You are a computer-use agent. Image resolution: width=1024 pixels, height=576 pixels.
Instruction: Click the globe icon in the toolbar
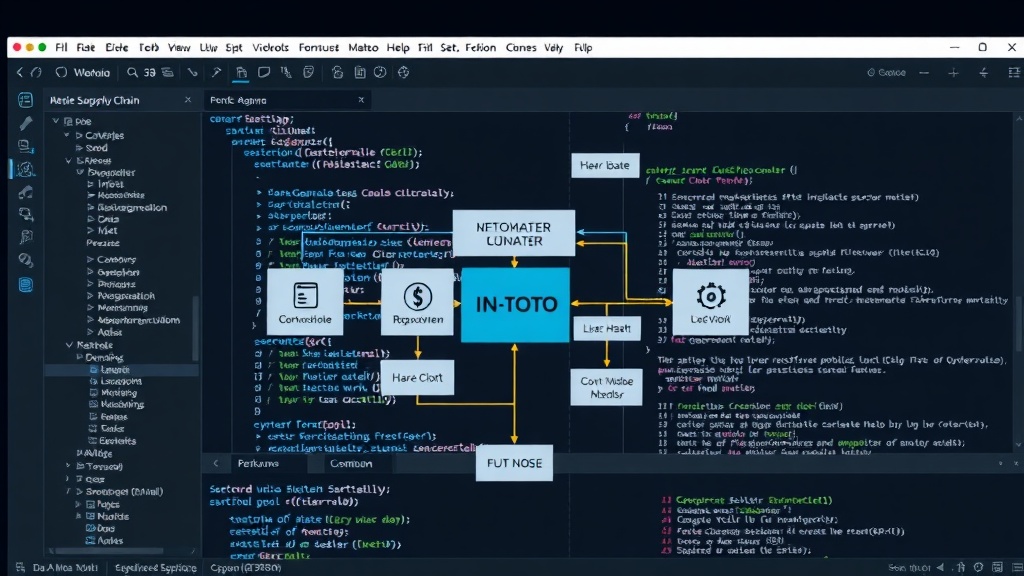click(x=404, y=72)
